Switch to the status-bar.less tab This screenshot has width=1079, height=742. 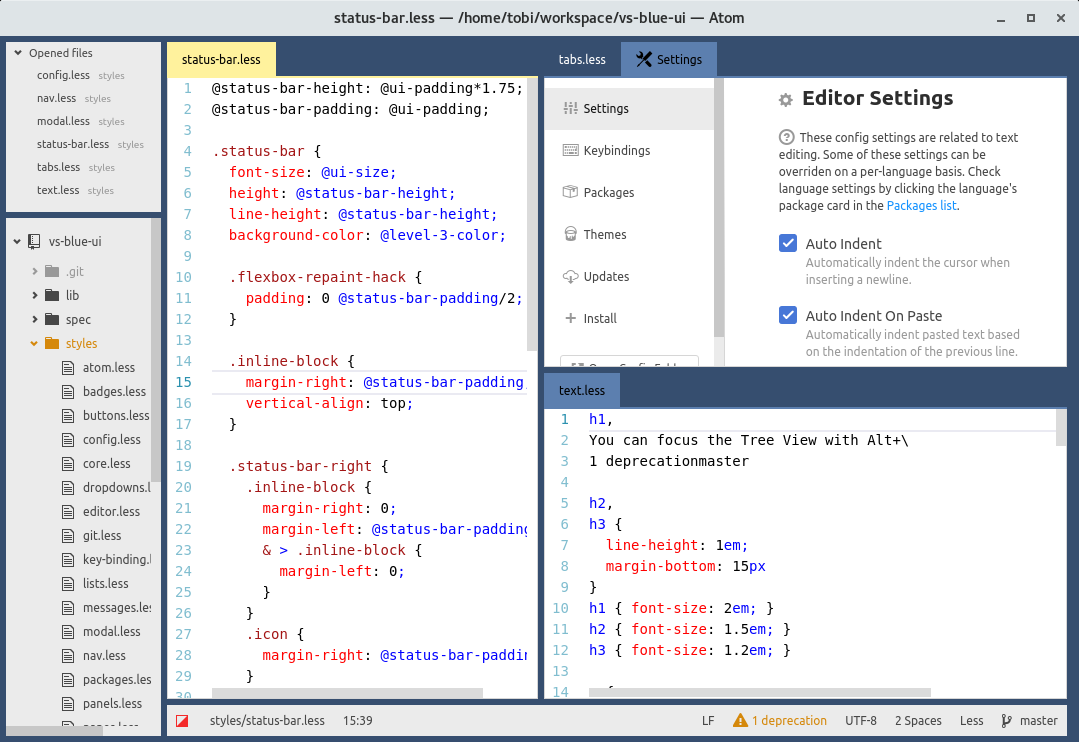221,59
